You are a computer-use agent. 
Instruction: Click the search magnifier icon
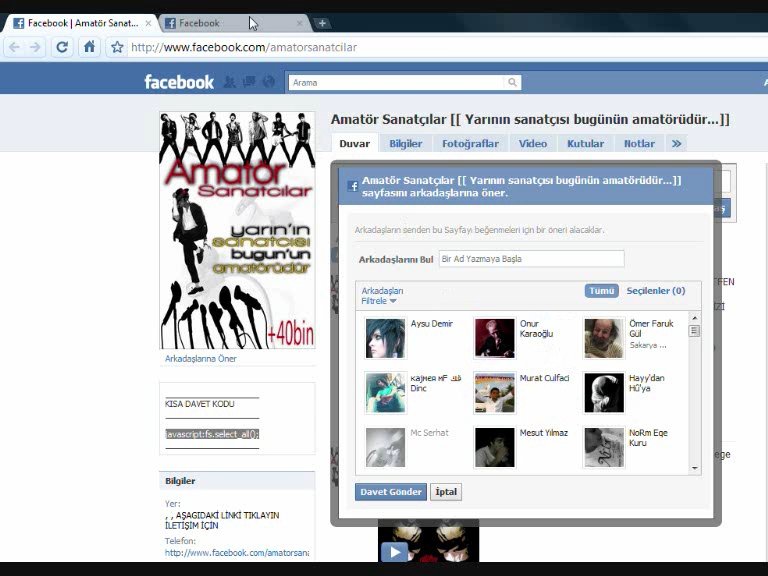[x=512, y=82]
